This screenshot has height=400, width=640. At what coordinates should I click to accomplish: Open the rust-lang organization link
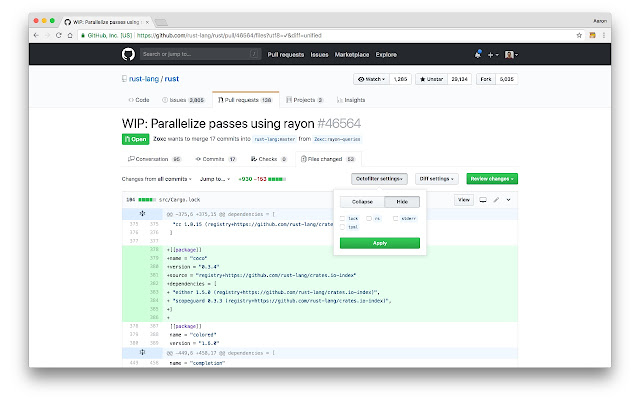[x=144, y=79]
